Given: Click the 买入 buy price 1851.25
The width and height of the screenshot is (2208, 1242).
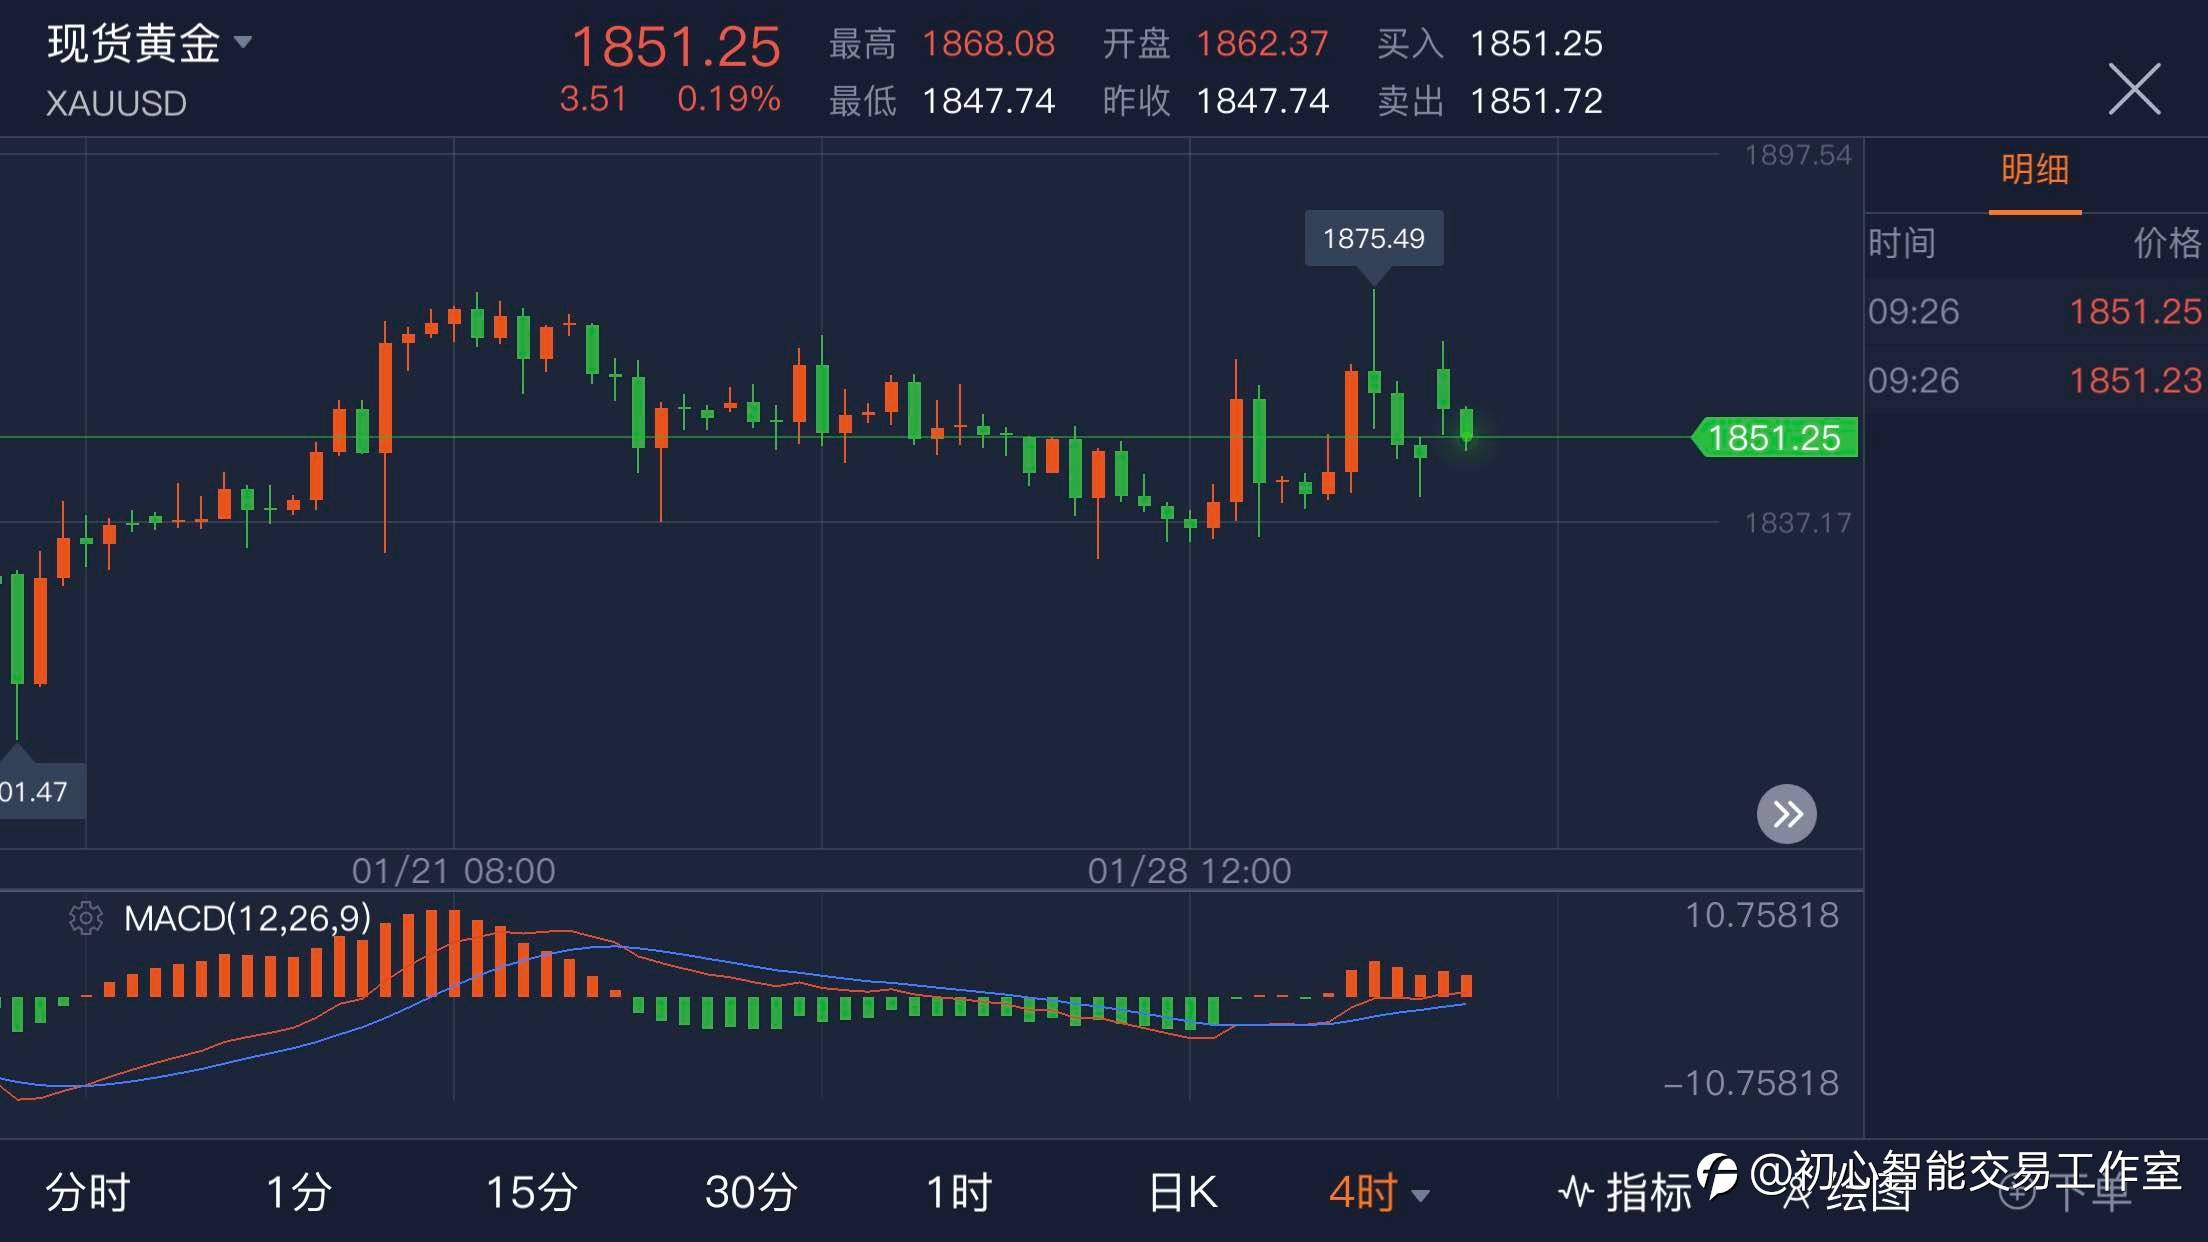Looking at the screenshot, I should pos(1535,44).
